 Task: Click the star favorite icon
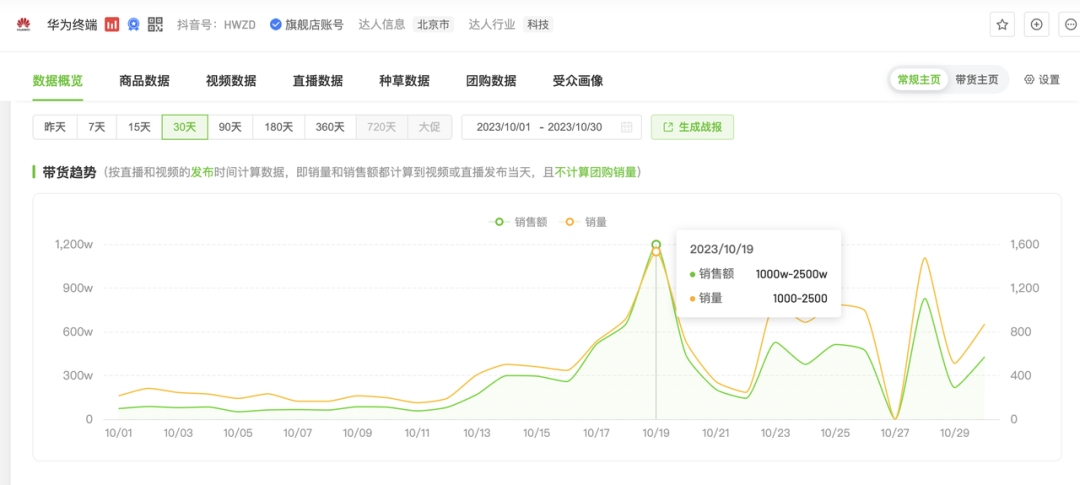(1002, 24)
